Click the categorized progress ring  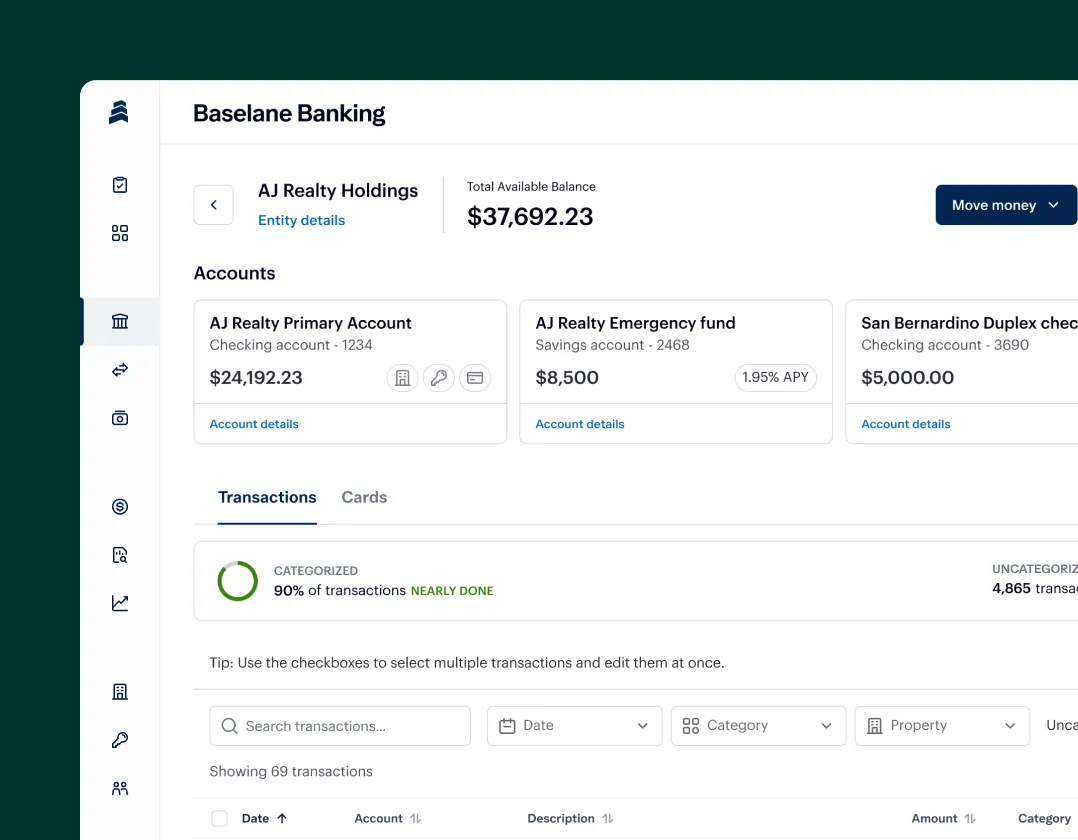(238, 581)
